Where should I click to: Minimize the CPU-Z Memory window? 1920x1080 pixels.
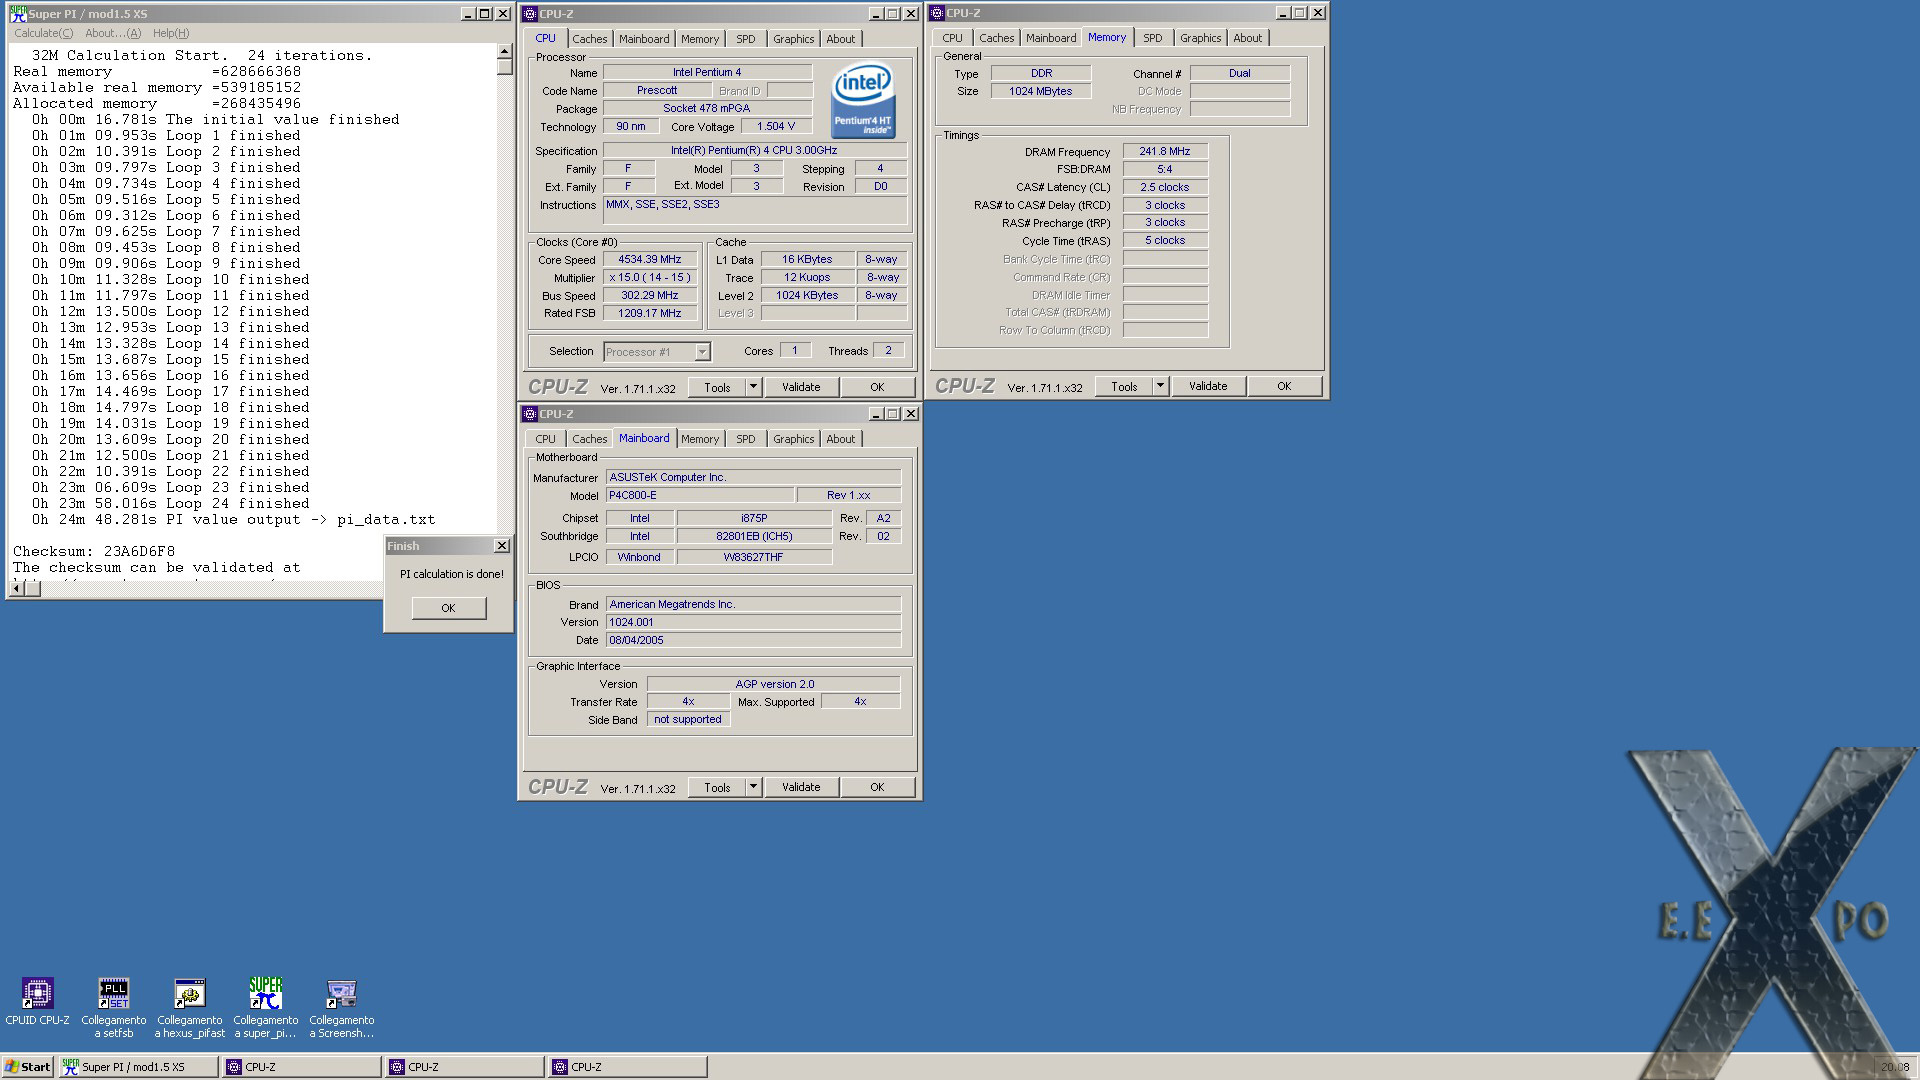(1282, 13)
